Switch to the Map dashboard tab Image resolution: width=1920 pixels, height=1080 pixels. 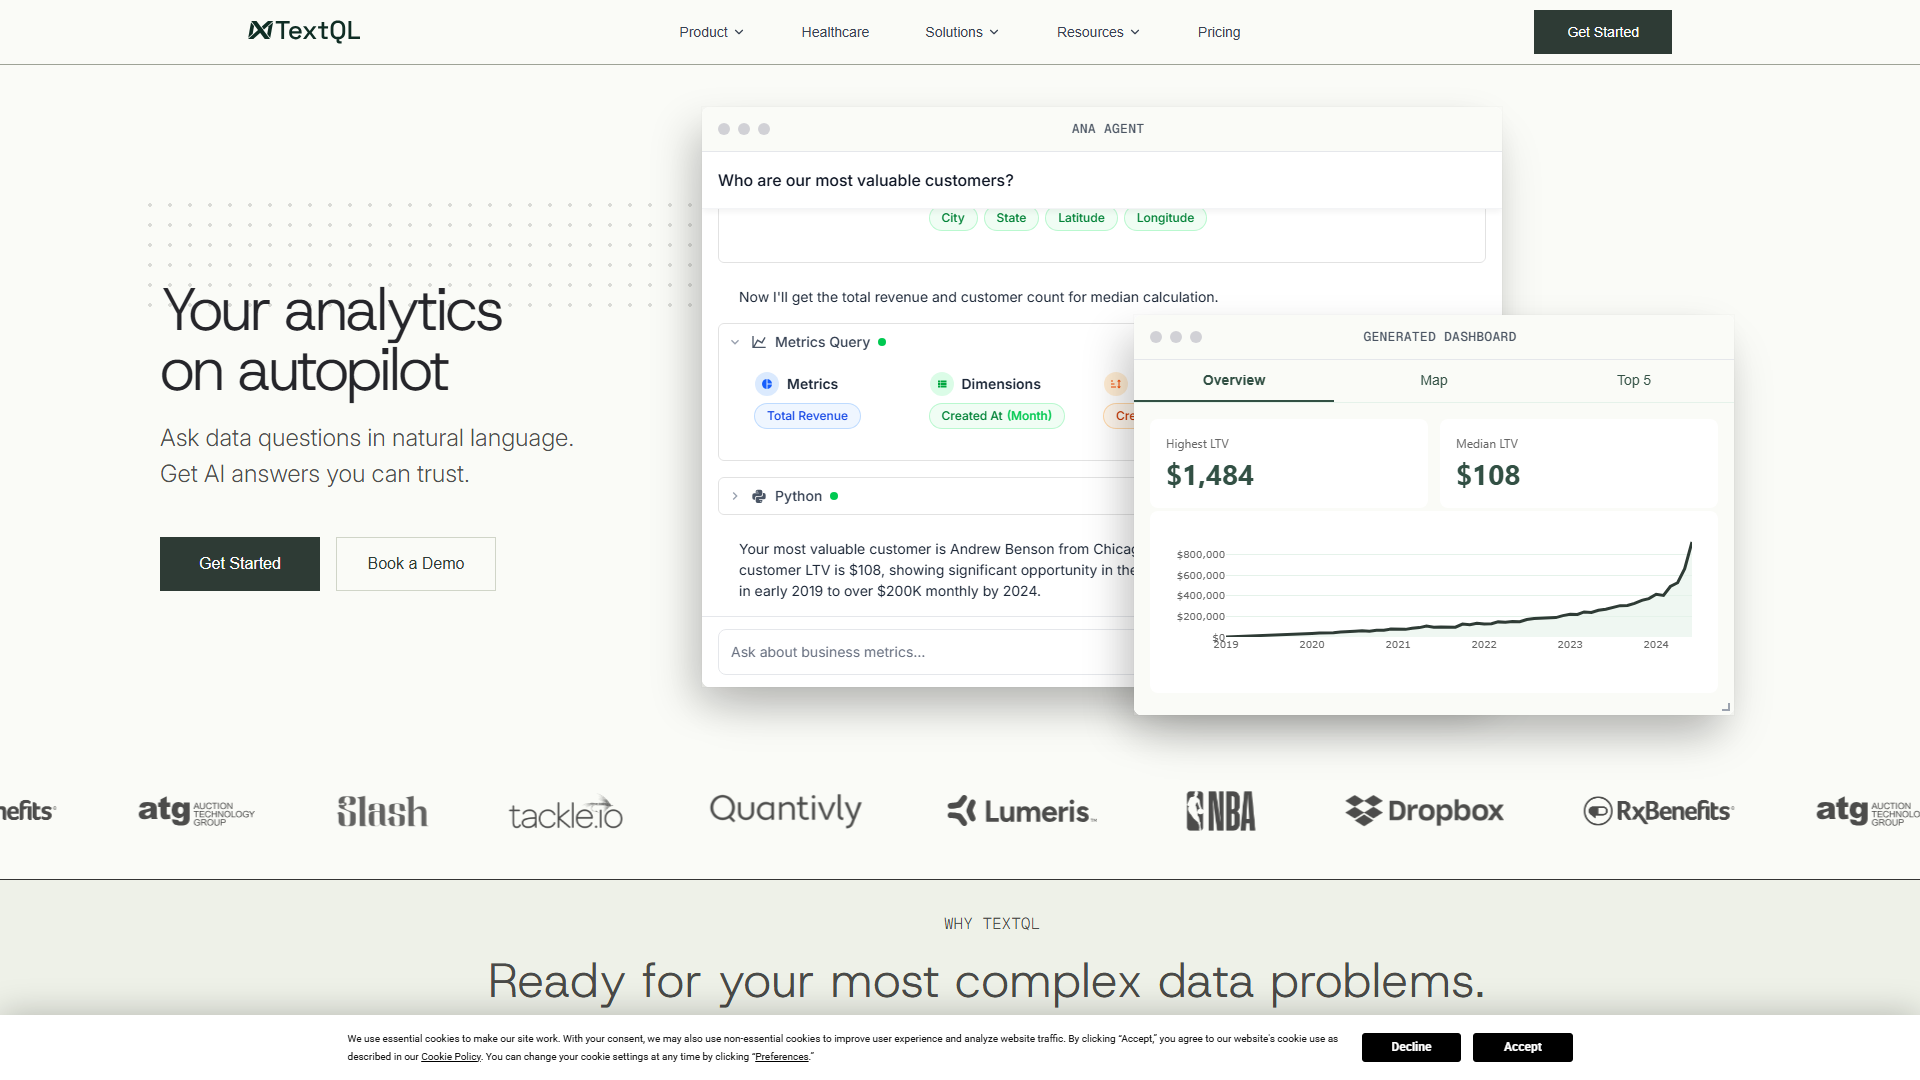1433,380
